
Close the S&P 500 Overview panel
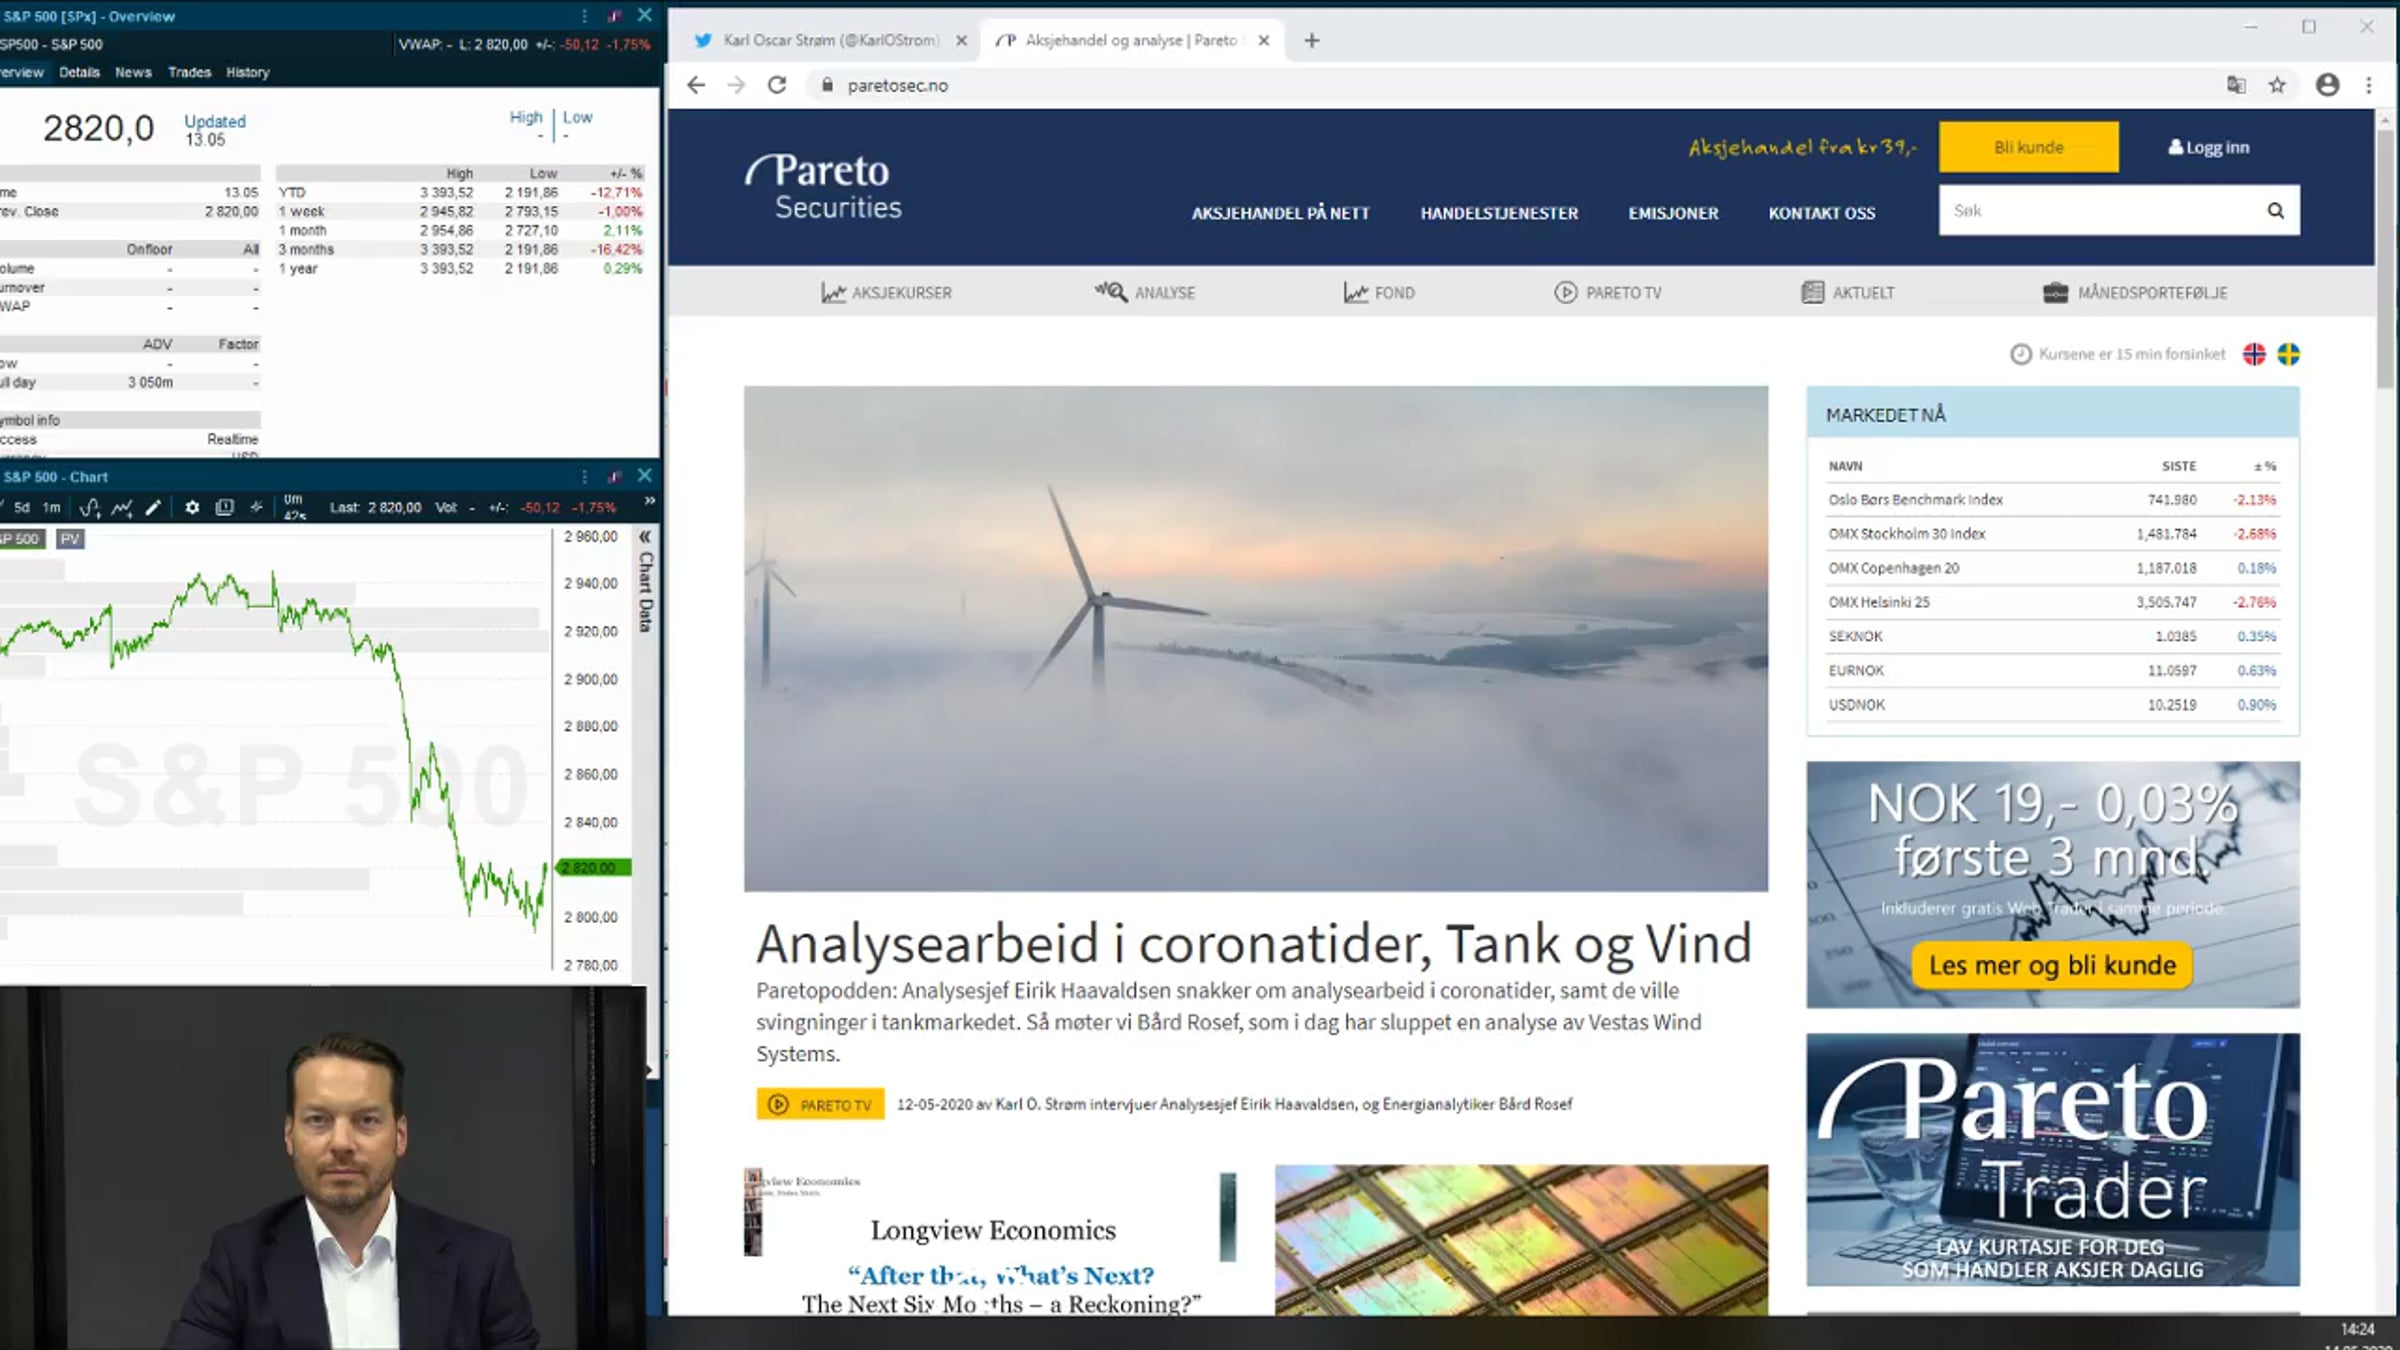(645, 15)
